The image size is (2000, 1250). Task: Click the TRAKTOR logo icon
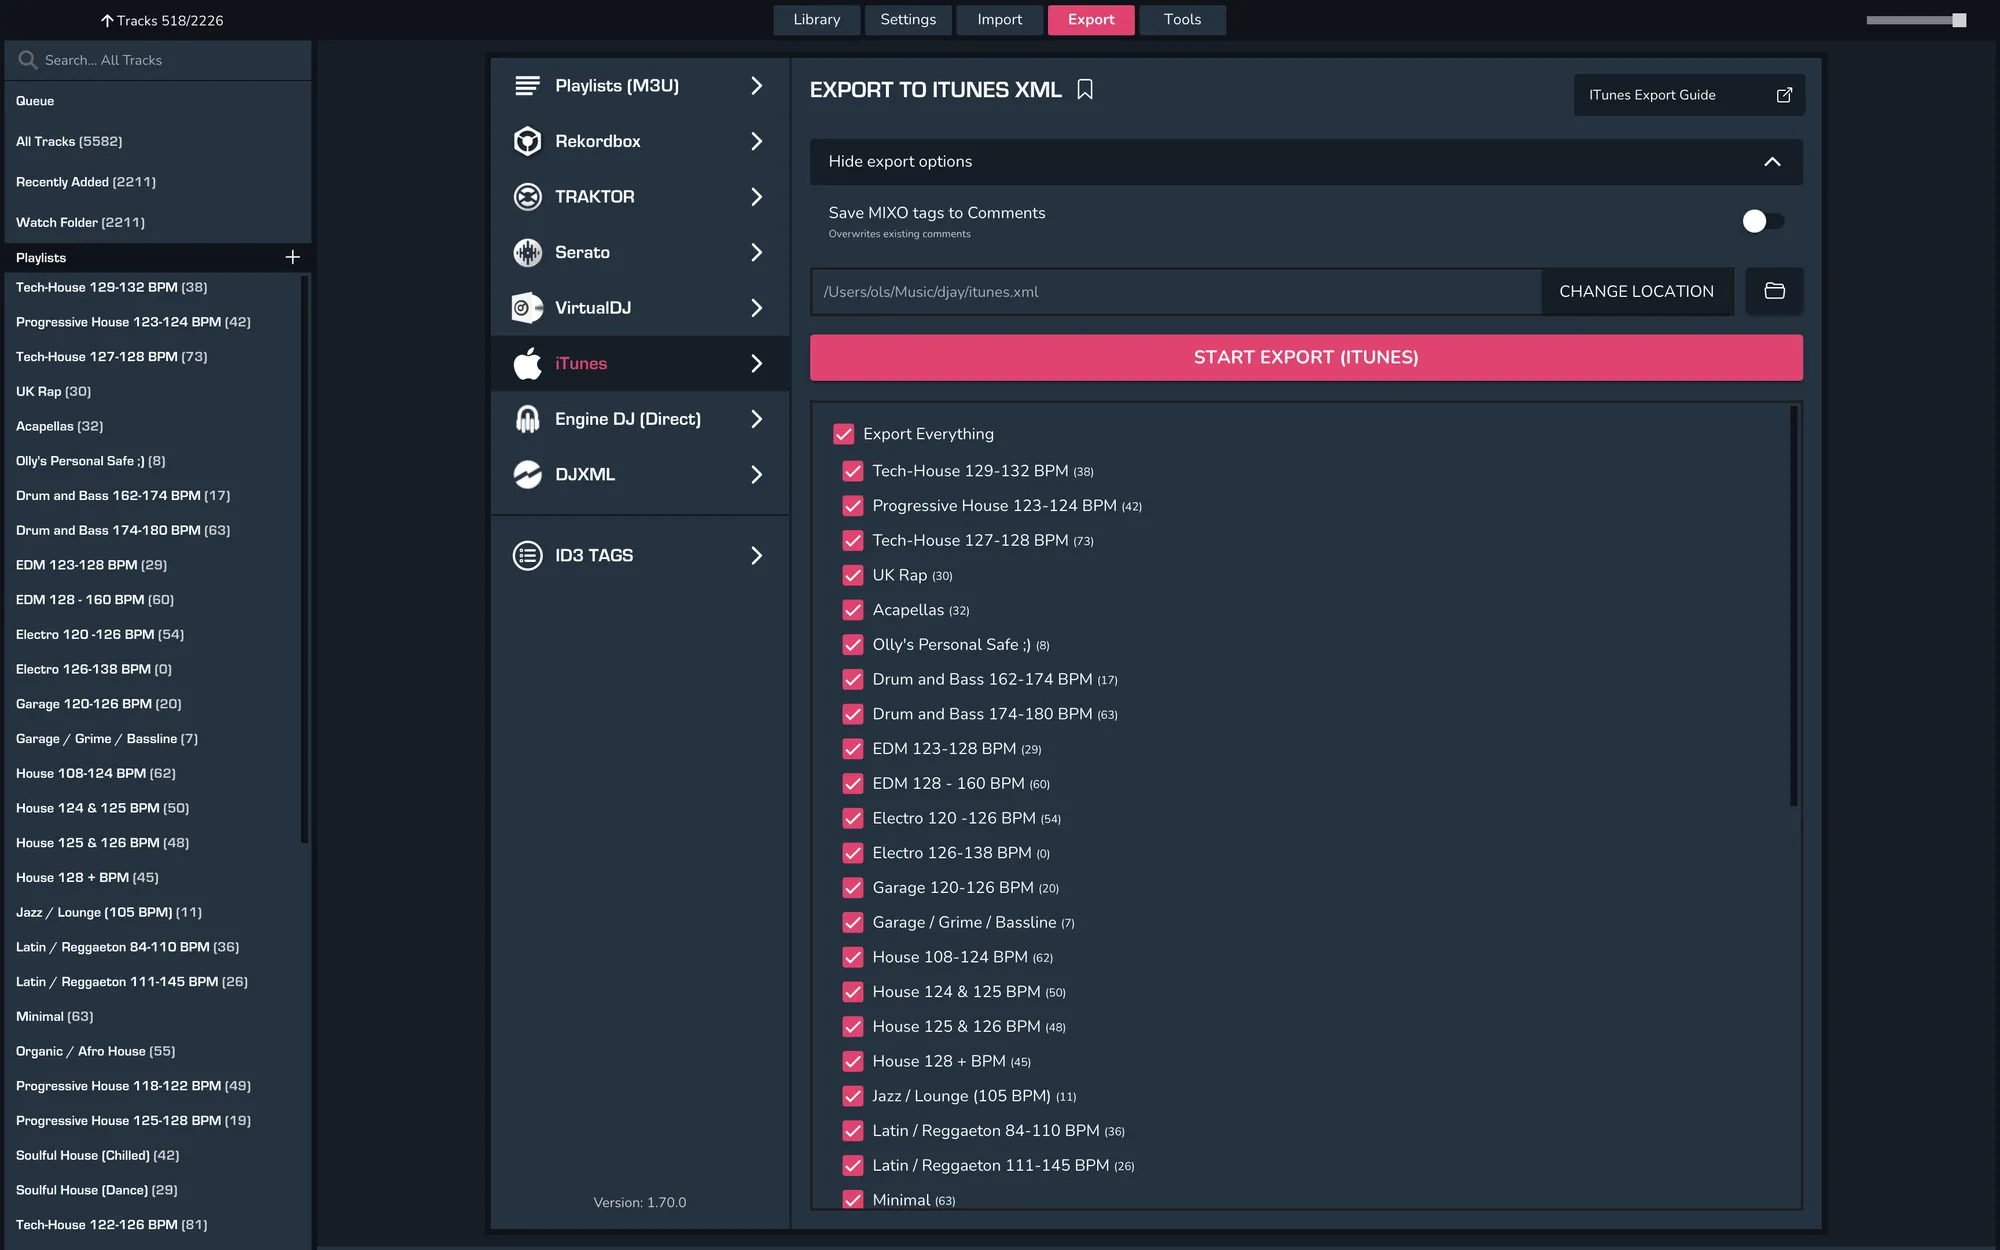pos(527,197)
